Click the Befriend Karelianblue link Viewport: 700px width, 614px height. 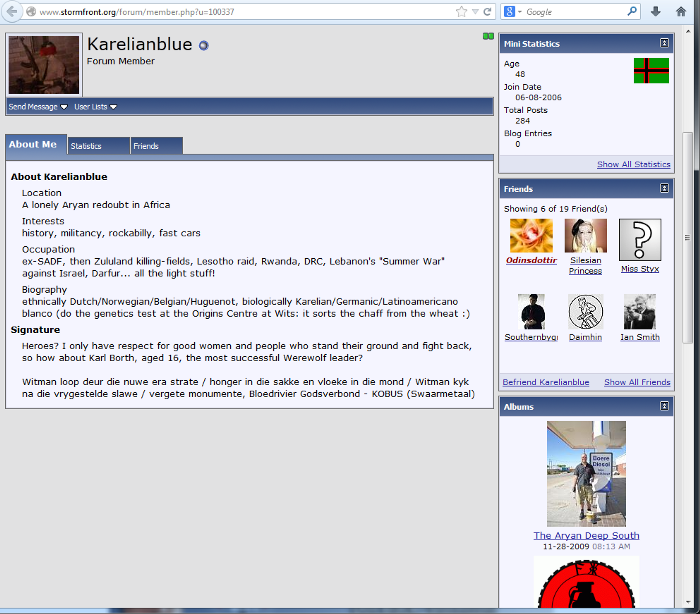[x=546, y=382]
